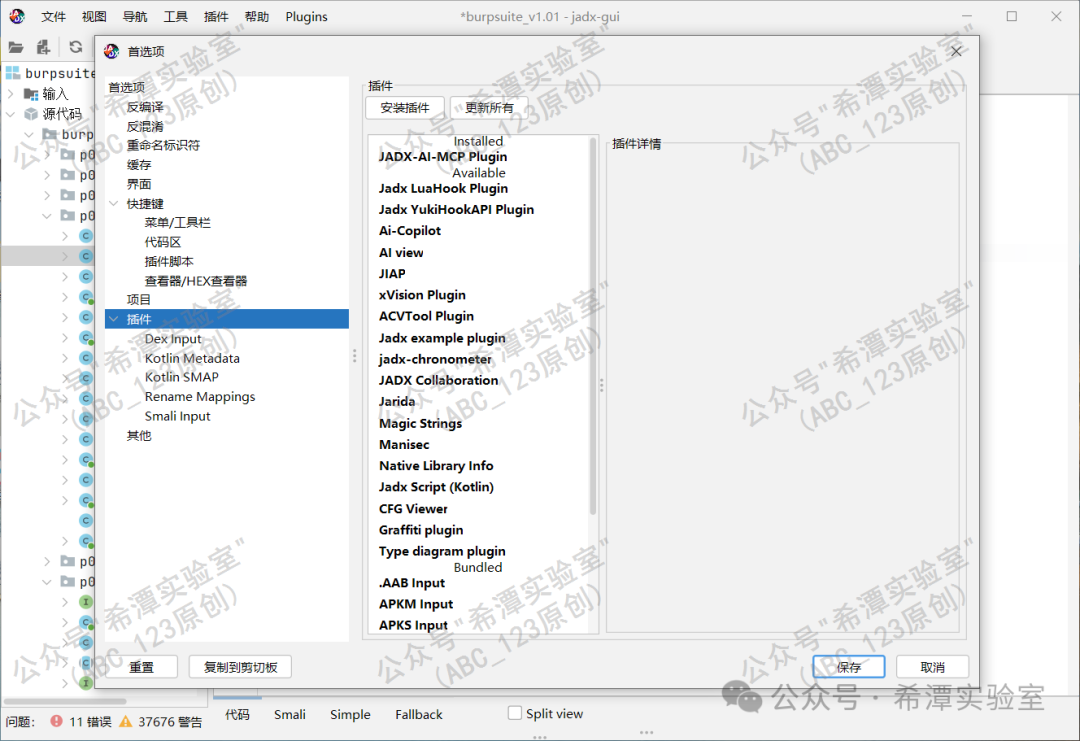This screenshot has width=1080, height=741.
Task: Click the burpsuite project icon in sidebar
Action: pyautogui.click(x=12, y=72)
